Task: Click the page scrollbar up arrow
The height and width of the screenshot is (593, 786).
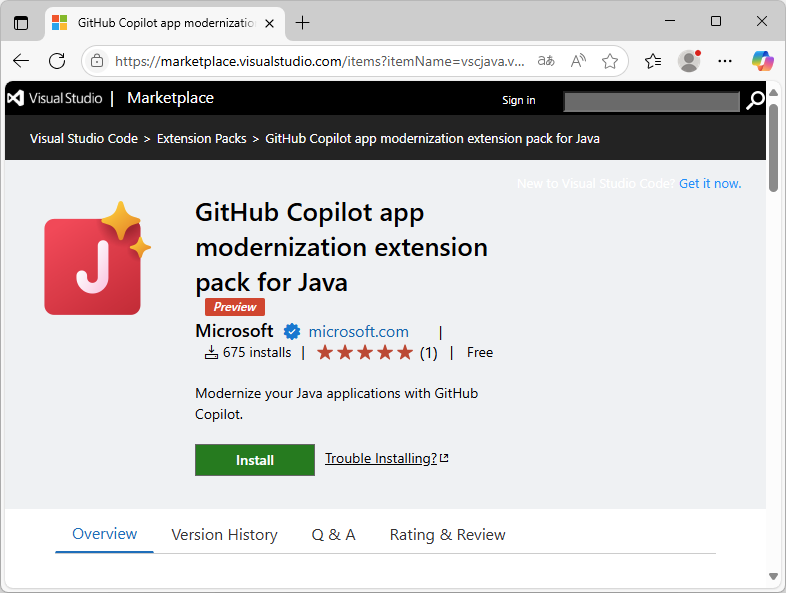Action: point(773,93)
